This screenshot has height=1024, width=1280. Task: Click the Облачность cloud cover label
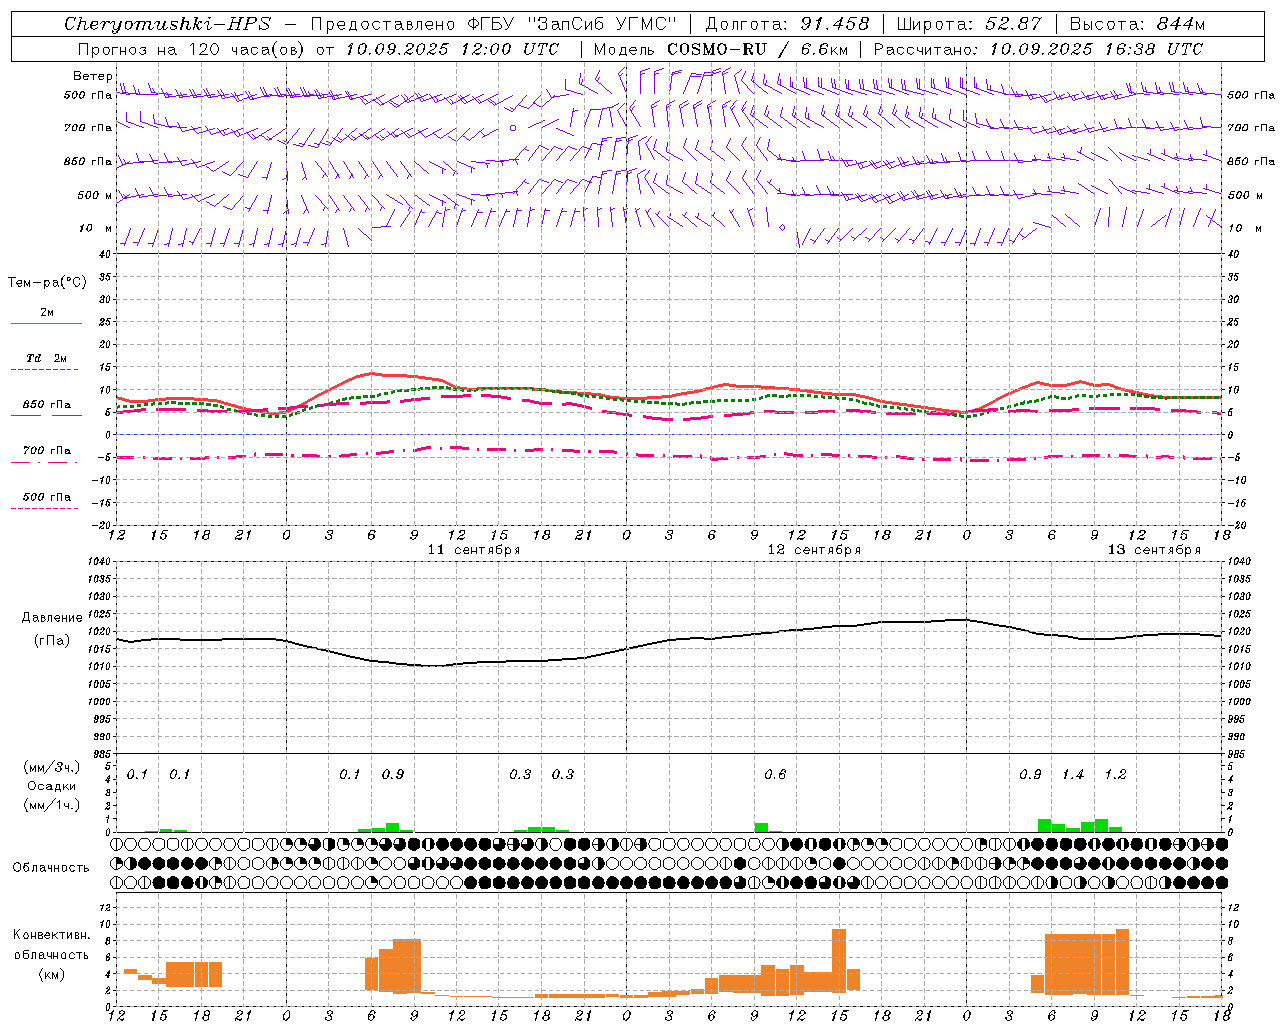click(x=51, y=868)
